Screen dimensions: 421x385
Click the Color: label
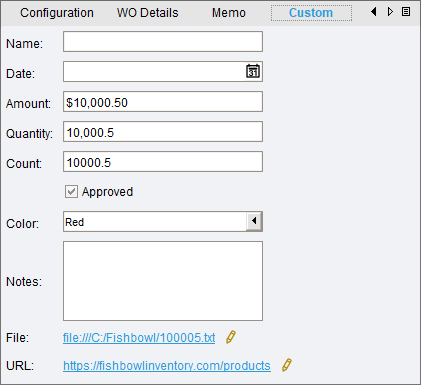click(x=22, y=224)
